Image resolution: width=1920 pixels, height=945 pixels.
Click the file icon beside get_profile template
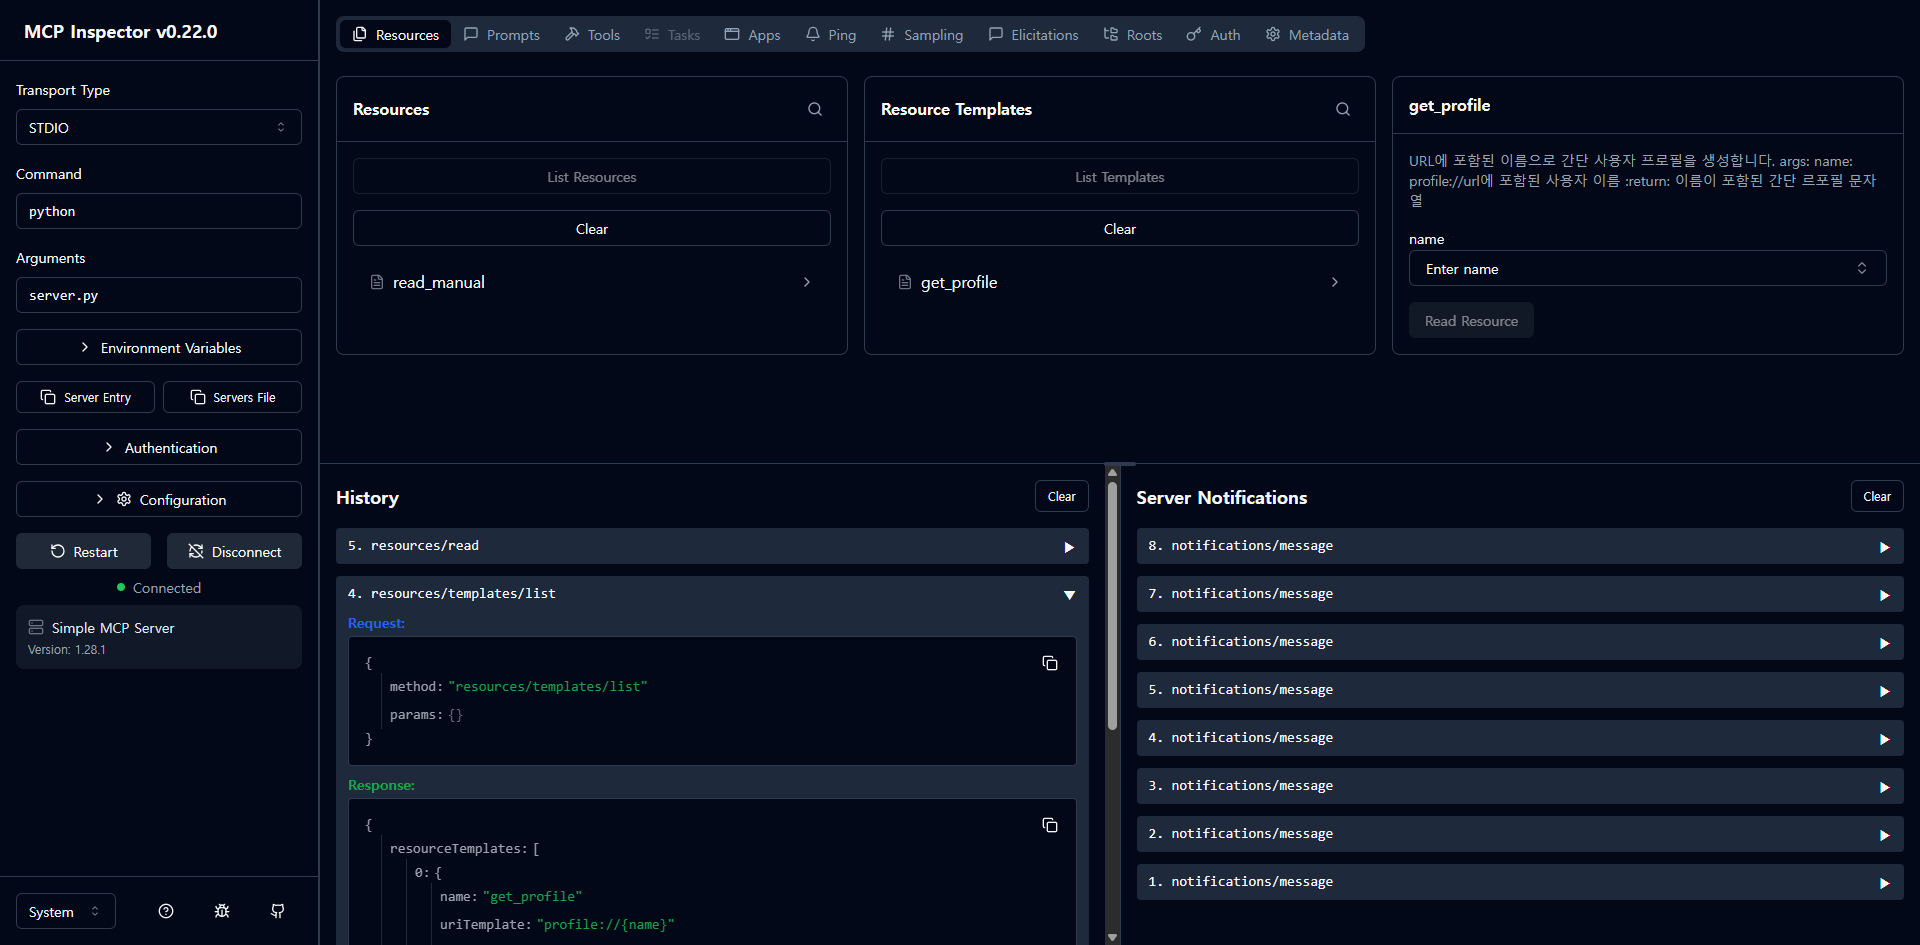(x=905, y=282)
